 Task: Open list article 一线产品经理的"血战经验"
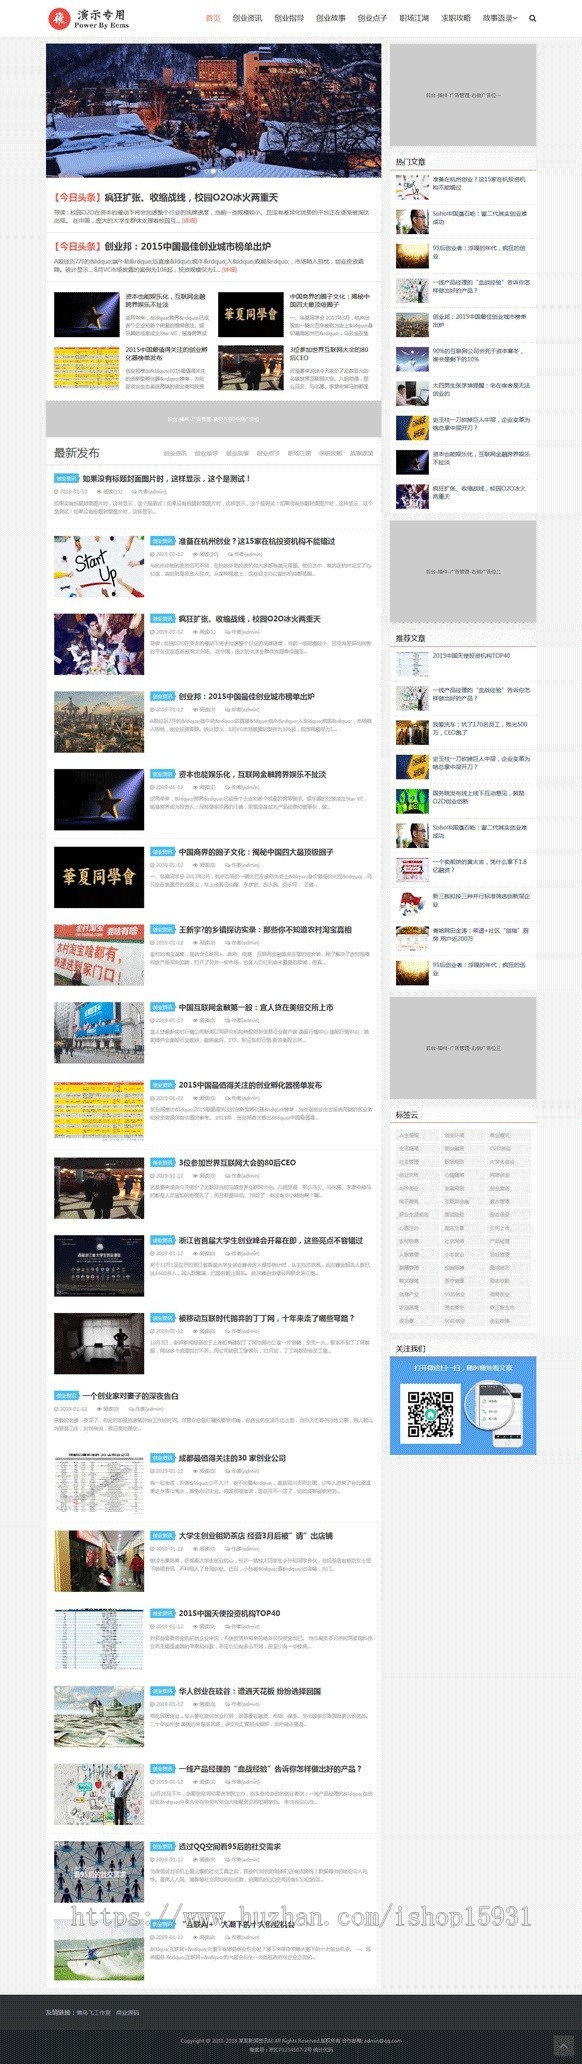pyautogui.click(x=270, y=1769)
